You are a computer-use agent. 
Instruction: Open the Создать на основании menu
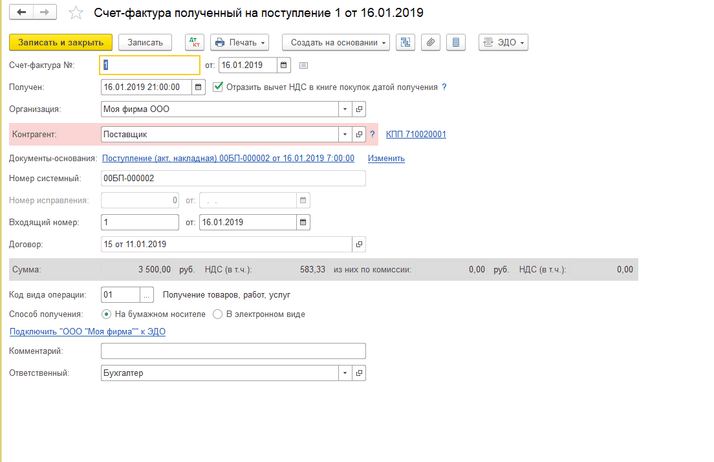pos(336,43)
